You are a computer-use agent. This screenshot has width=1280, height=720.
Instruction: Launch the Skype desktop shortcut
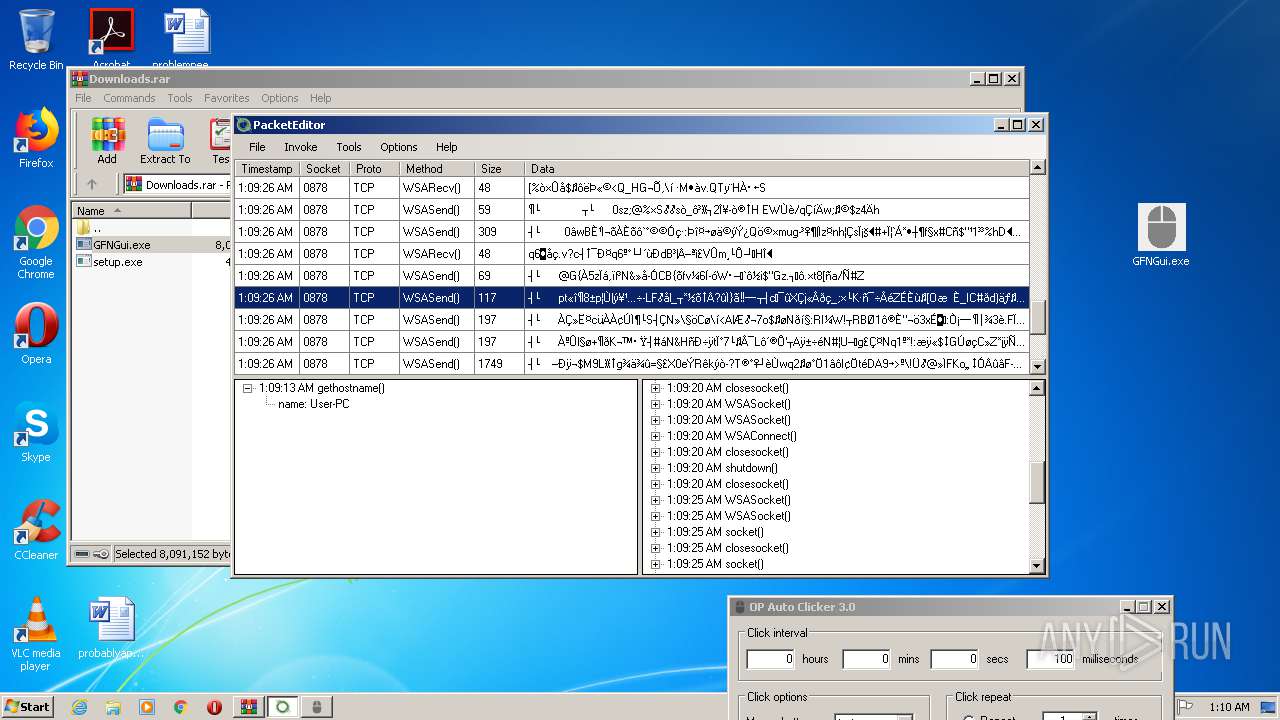click(x=36, y=432)
